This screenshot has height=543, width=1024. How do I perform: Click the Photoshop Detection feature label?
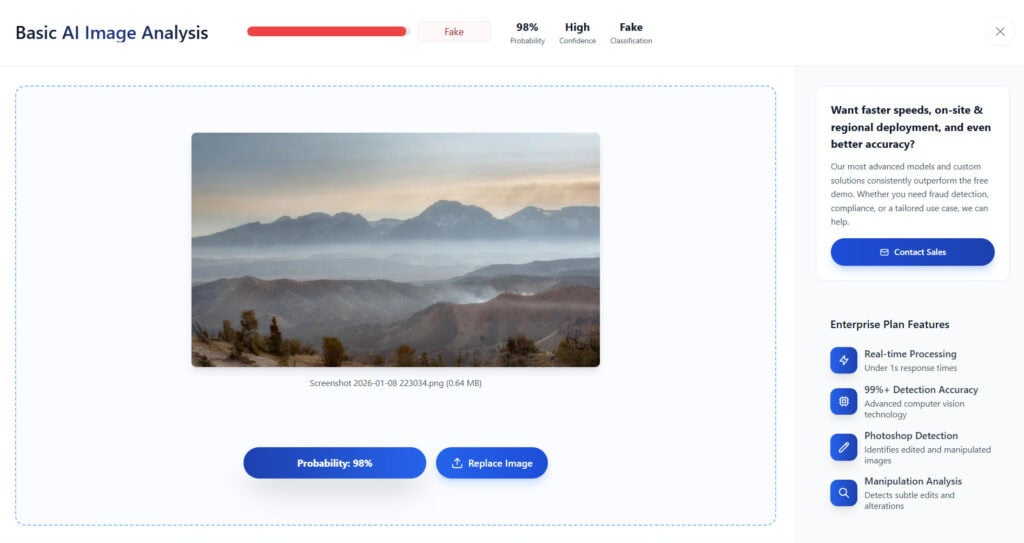pos(910,435)
